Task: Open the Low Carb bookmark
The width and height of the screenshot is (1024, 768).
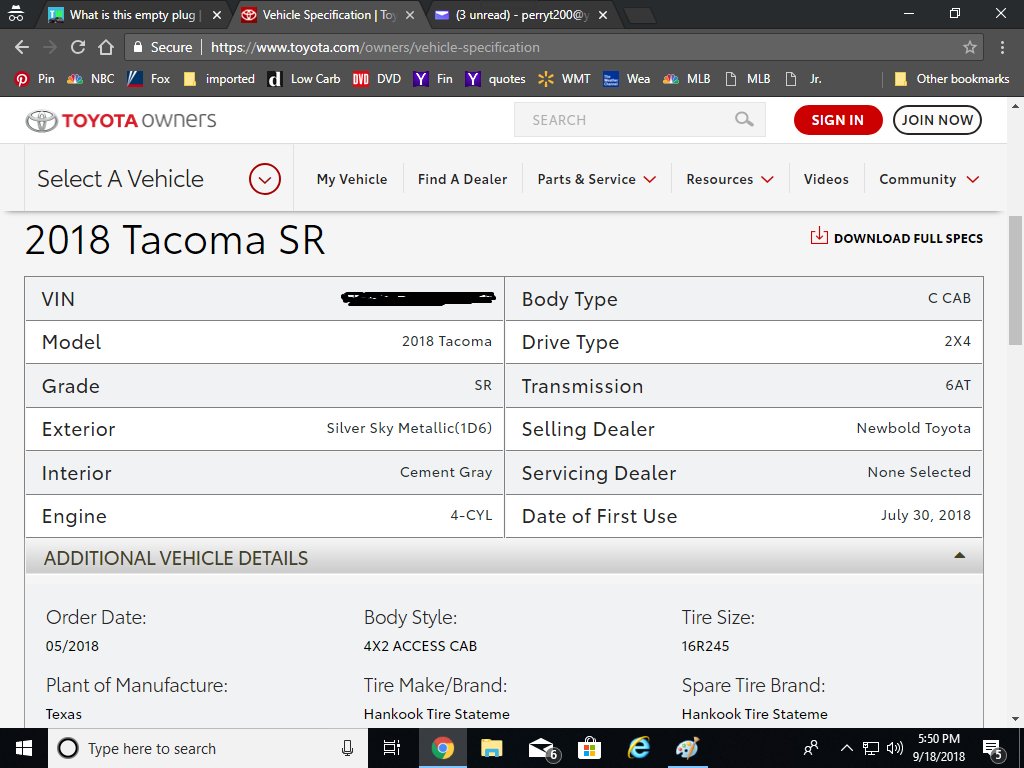Action: point(304,79)
